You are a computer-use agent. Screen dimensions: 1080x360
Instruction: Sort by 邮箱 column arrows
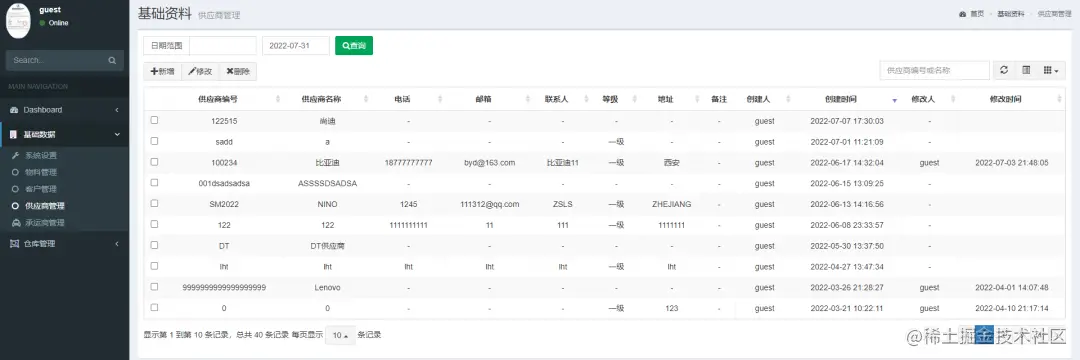click(528, 100)
